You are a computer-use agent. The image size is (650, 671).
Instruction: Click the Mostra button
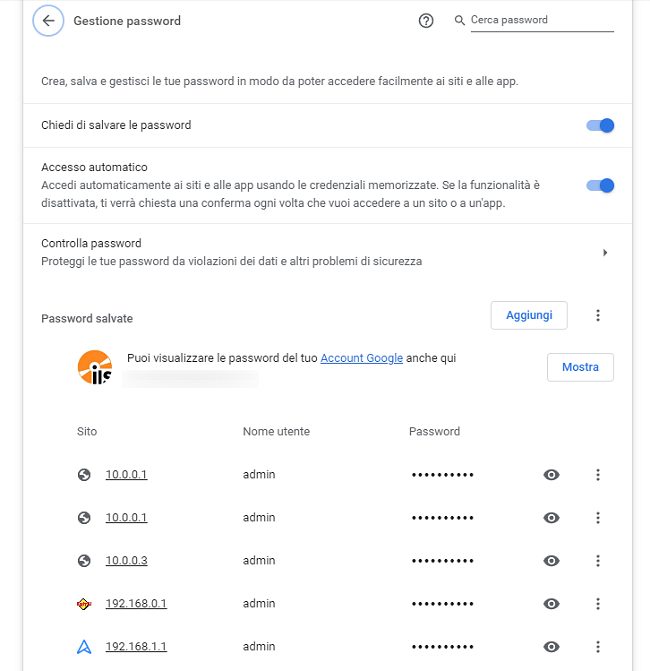coord(580,367)
